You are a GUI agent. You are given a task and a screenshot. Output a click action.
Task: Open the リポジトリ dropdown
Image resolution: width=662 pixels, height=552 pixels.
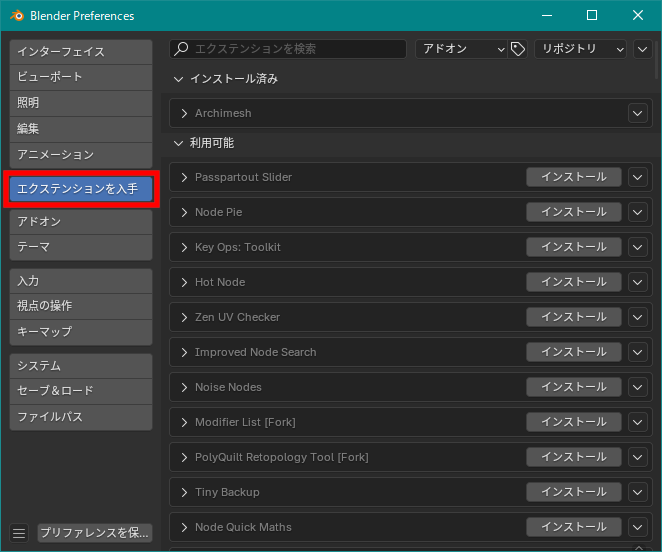581,49
